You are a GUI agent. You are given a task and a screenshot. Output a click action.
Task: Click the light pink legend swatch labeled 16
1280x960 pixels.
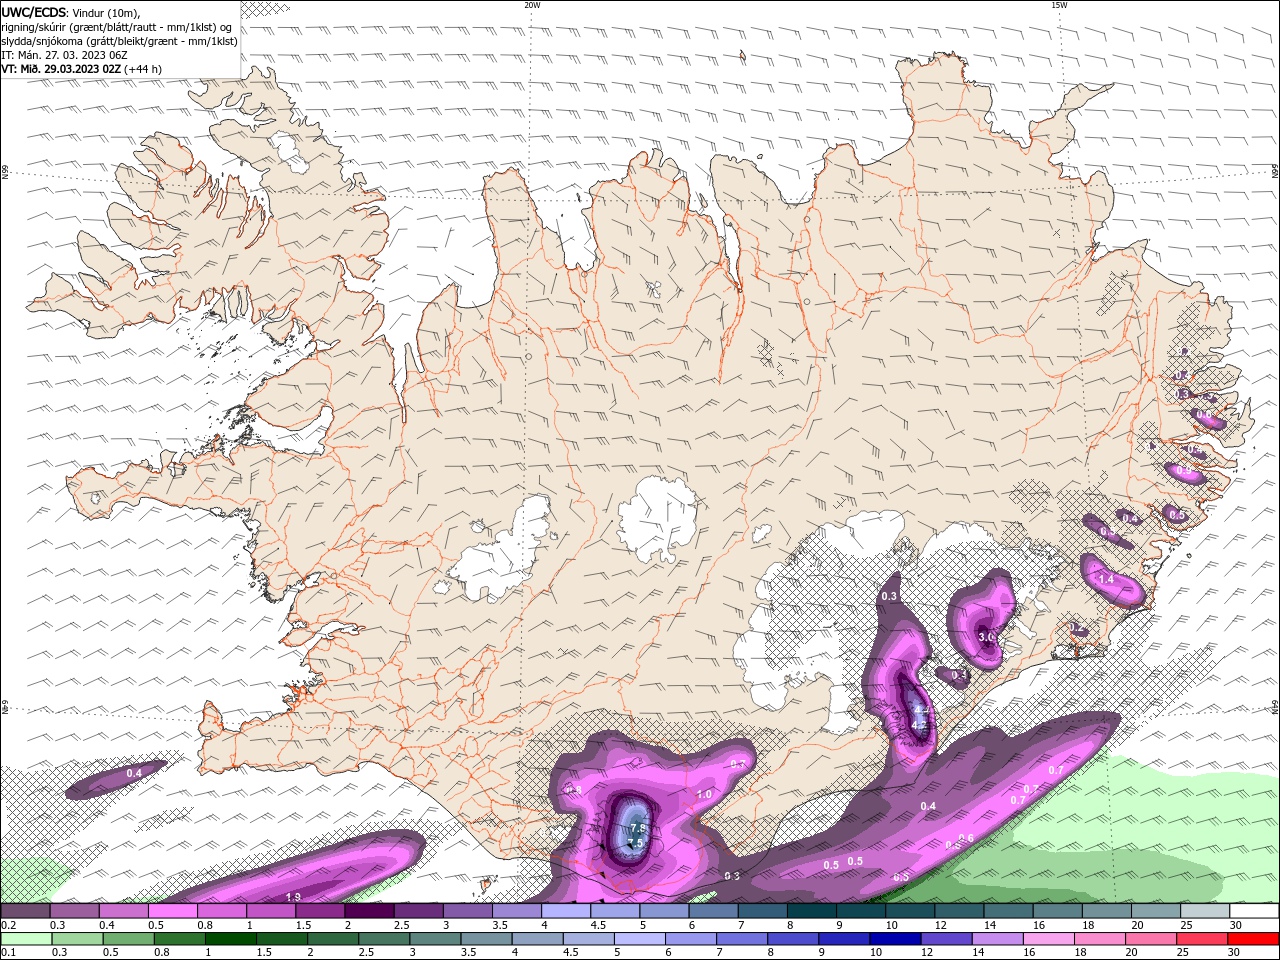[1048, 939]
